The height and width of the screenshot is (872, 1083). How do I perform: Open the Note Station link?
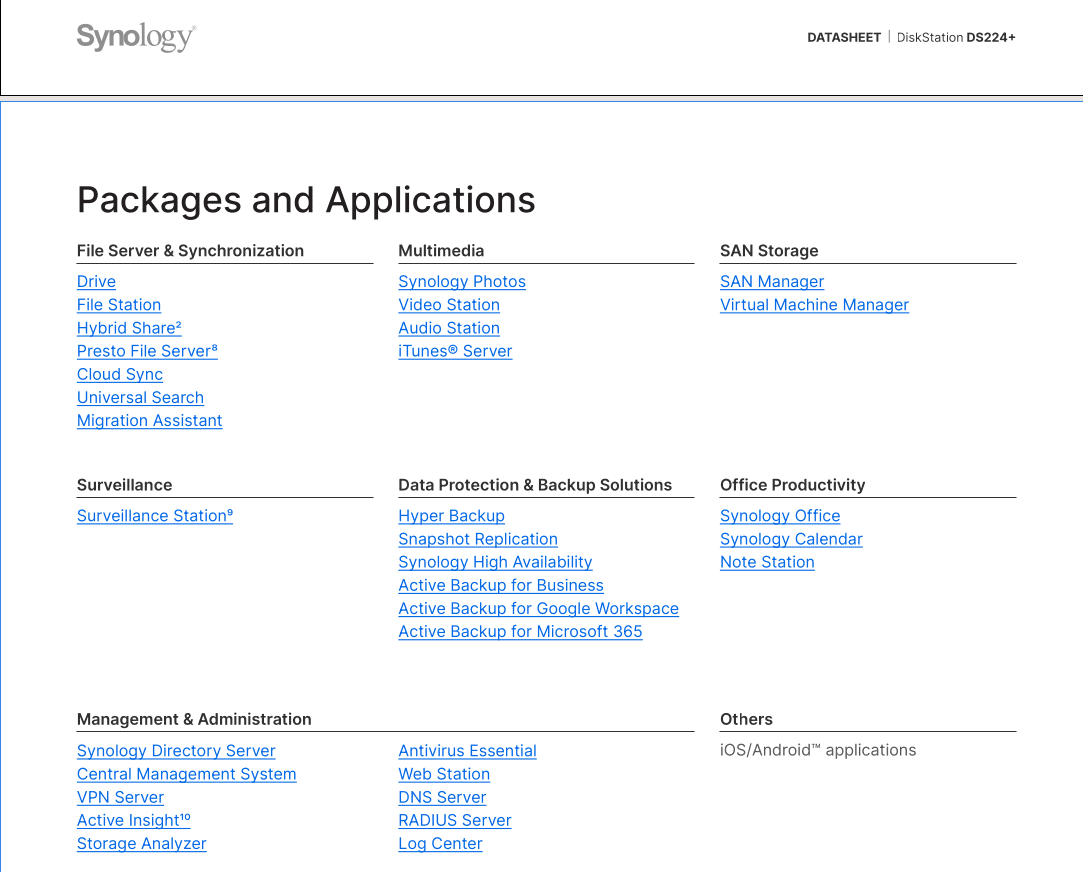(x=767, y=562)
